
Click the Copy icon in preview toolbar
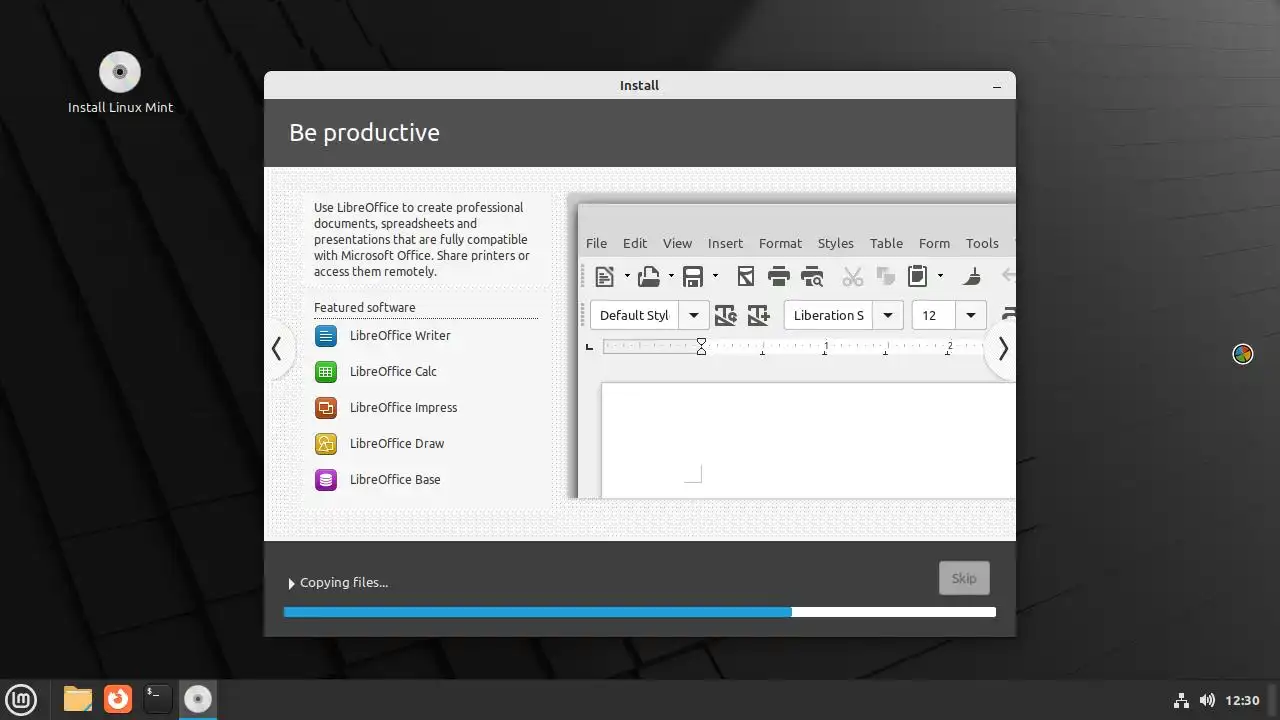[x=885, y=276]
